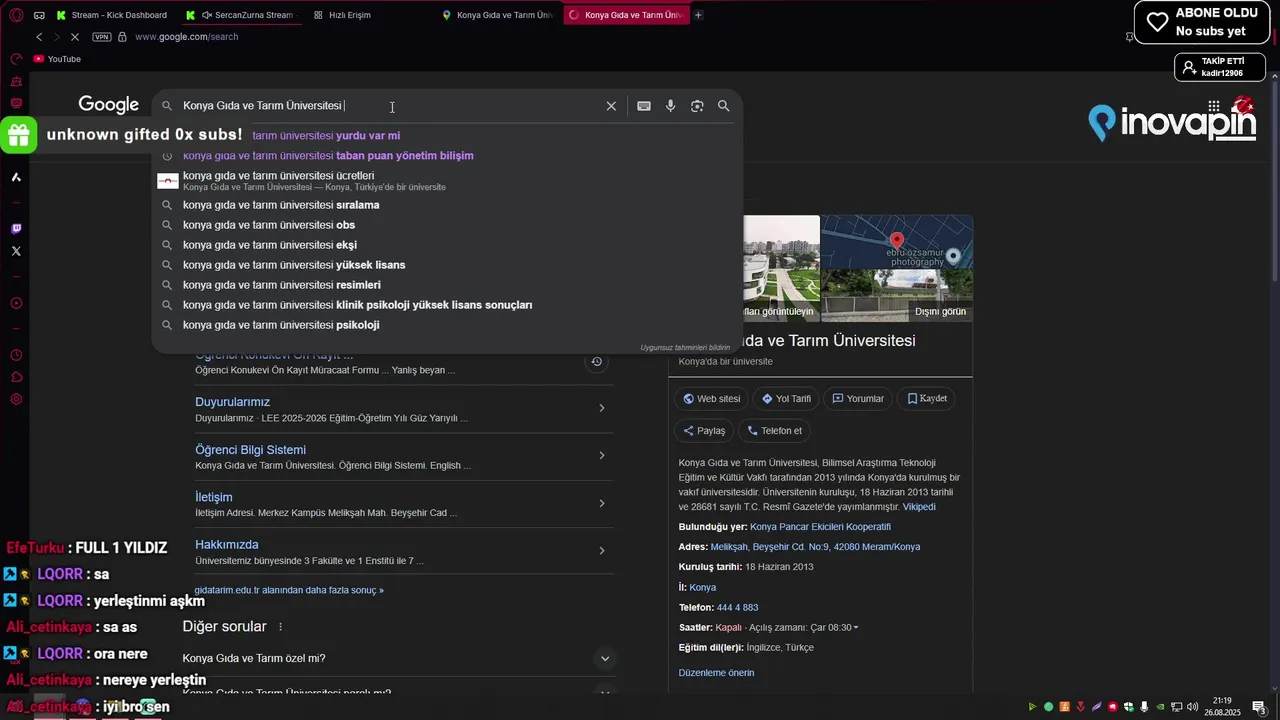The image size is (1280, 720).
Task: Click the Yol Tarifi directions button
Action: point(785,398)
